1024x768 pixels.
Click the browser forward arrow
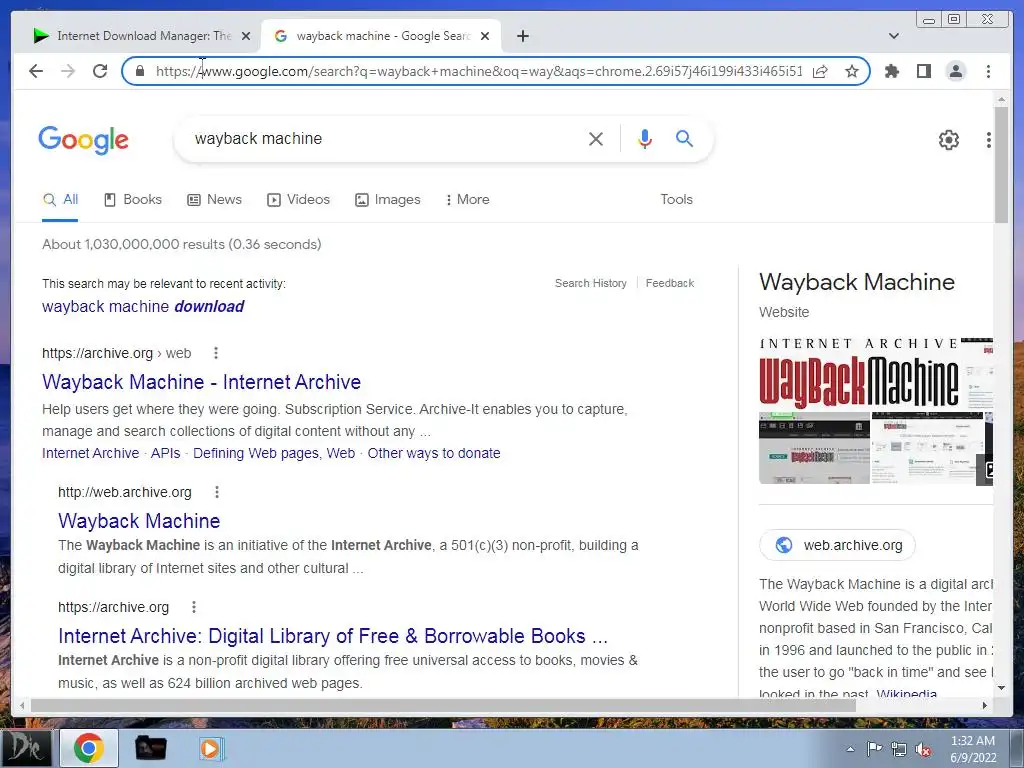tap(68, 71)
